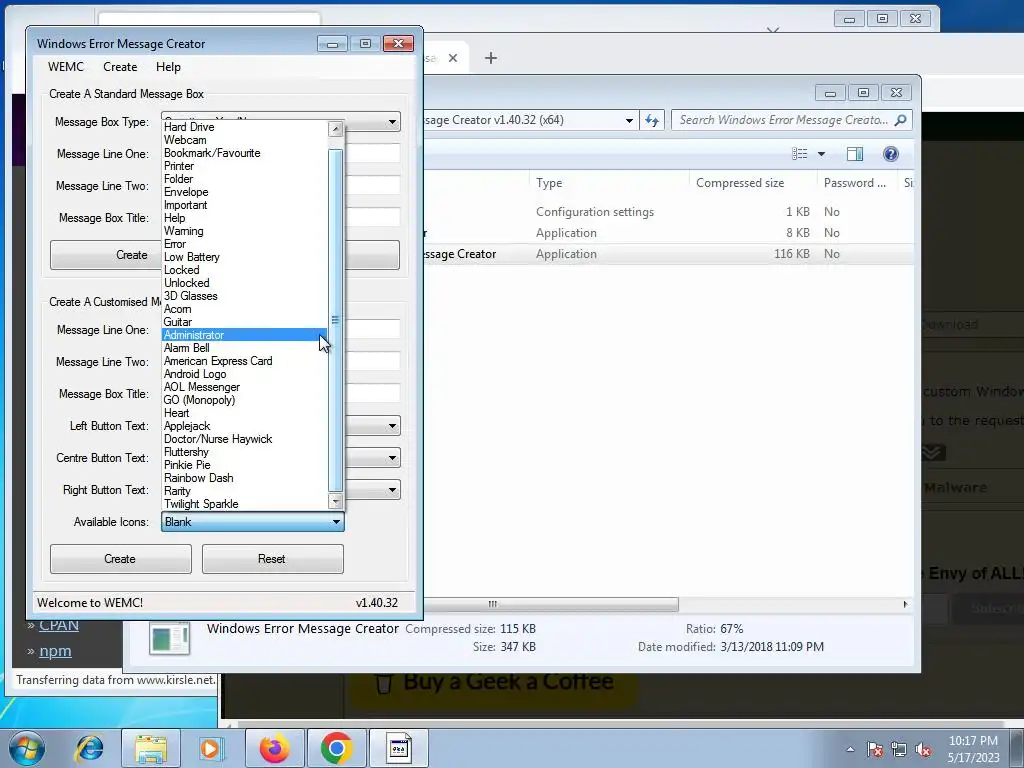
Task: Open a new browser tab
Action: pos(491,58)
